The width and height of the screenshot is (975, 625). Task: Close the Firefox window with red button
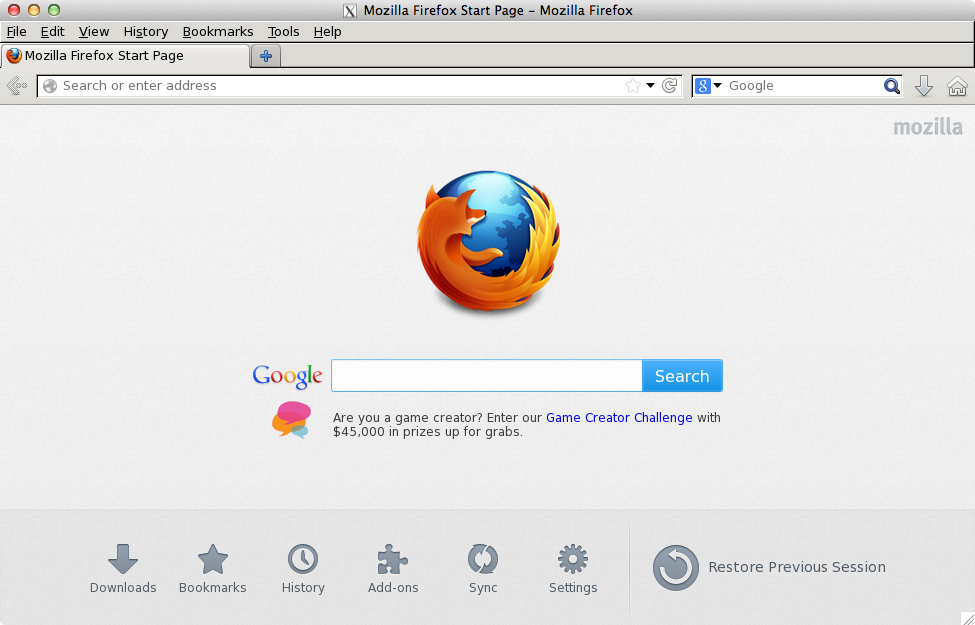tap(14, 10)
